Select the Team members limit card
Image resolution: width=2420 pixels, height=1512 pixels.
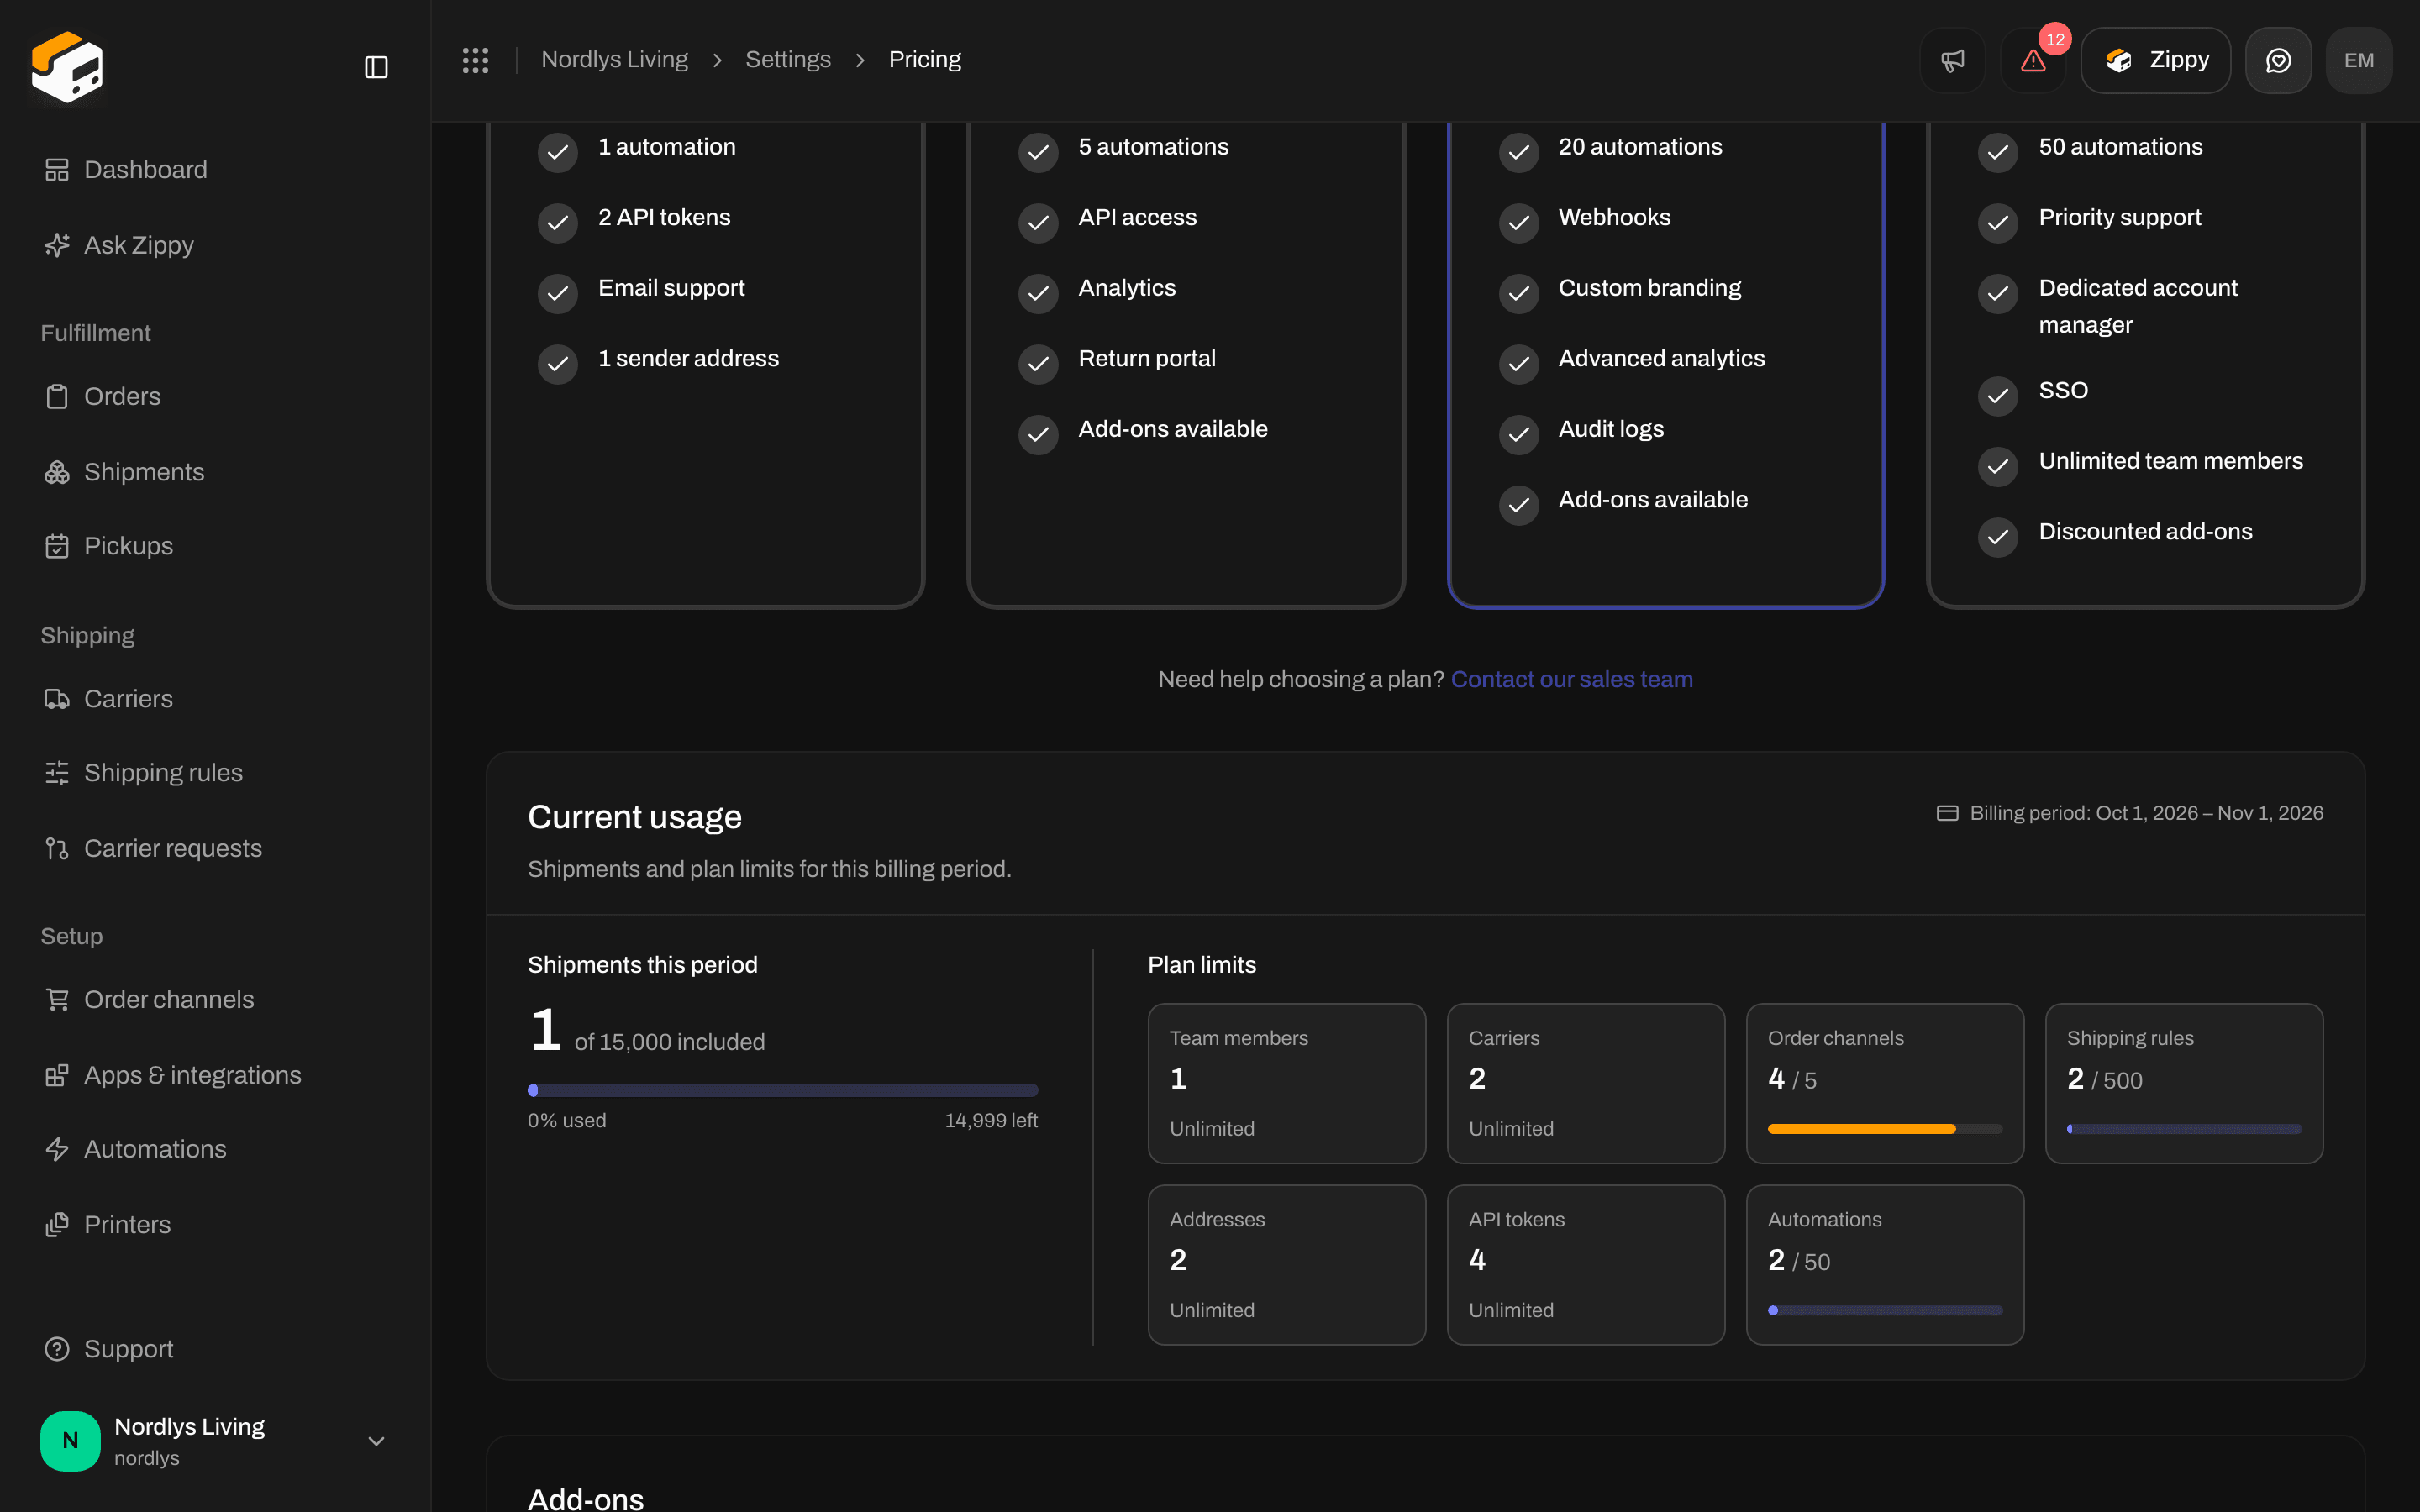click(x=1287, y=1083)
